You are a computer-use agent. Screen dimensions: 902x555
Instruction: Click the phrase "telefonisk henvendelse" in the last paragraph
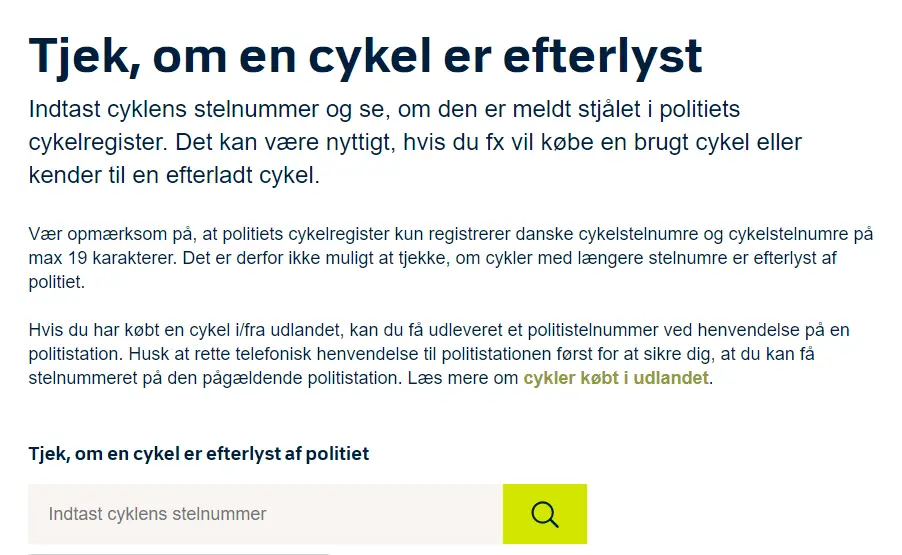327,354
